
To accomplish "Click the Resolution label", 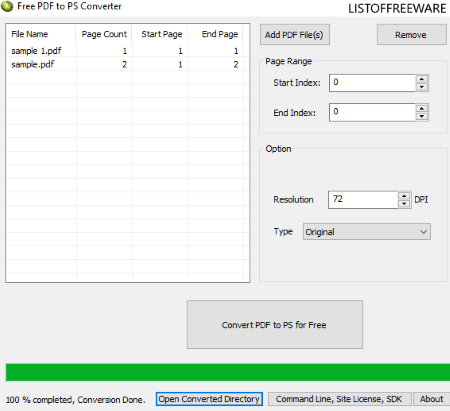I will pyautogui.click(x=293, y=200).
